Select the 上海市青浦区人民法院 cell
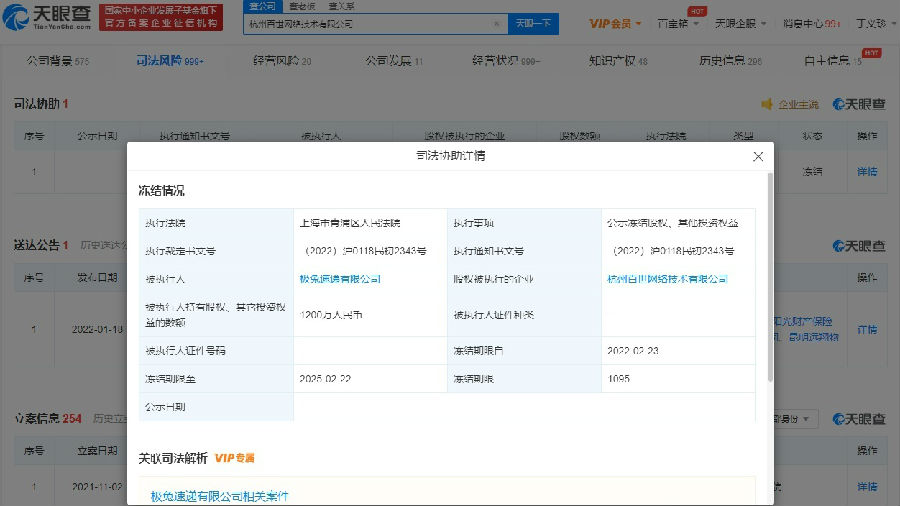Image resolution: width=900 pixels, height=506 pixels. tap(350, 223)
